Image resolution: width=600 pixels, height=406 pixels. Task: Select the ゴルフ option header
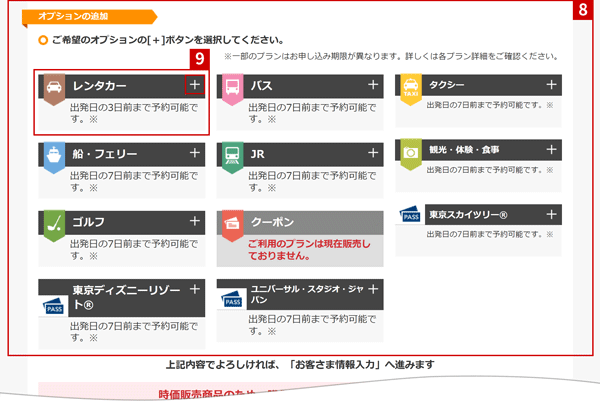pos(120,221)
